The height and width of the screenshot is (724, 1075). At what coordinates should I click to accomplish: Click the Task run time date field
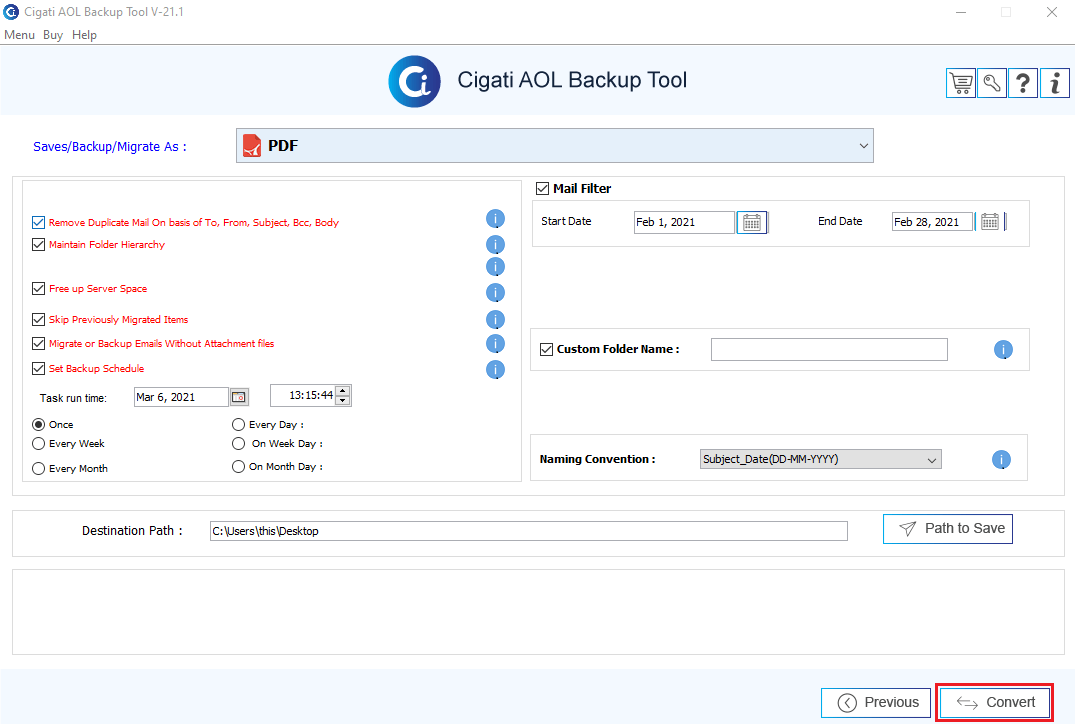tap(181, 397)
